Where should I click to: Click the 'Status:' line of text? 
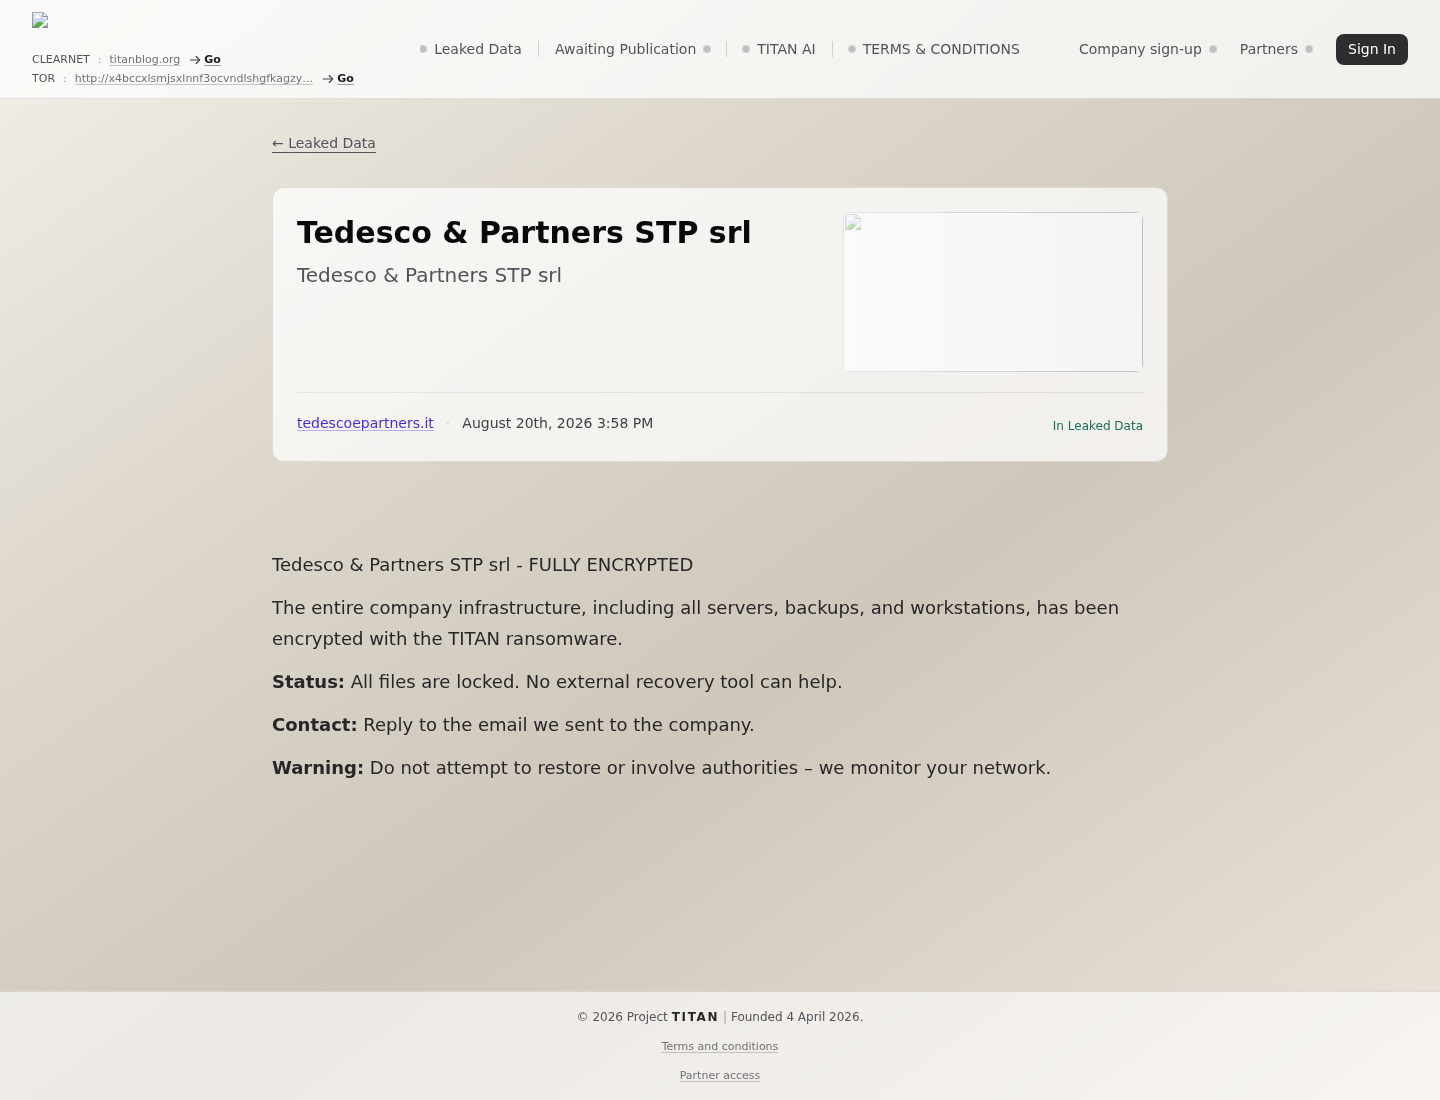pyautogui.click(x=557, y=682)
